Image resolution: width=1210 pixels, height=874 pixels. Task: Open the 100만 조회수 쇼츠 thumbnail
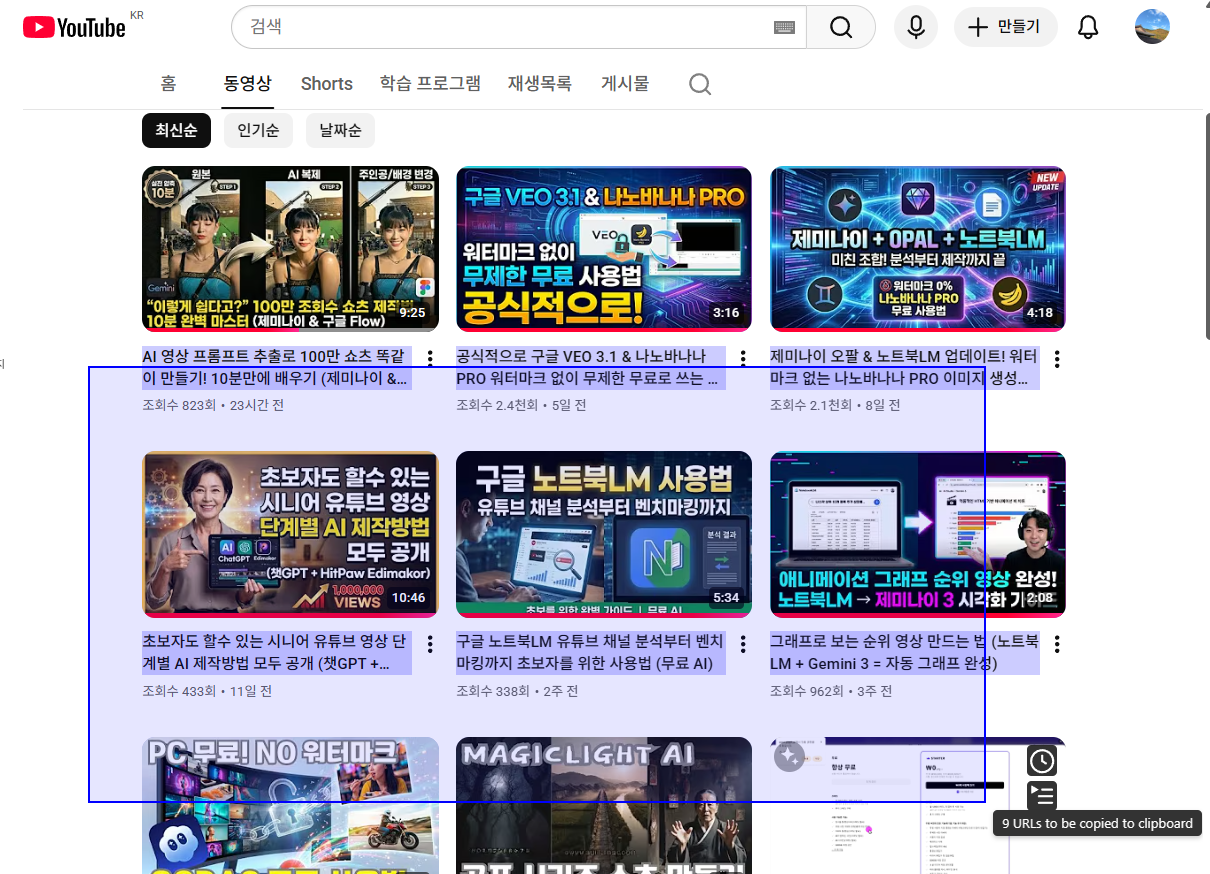click(290, 249)
